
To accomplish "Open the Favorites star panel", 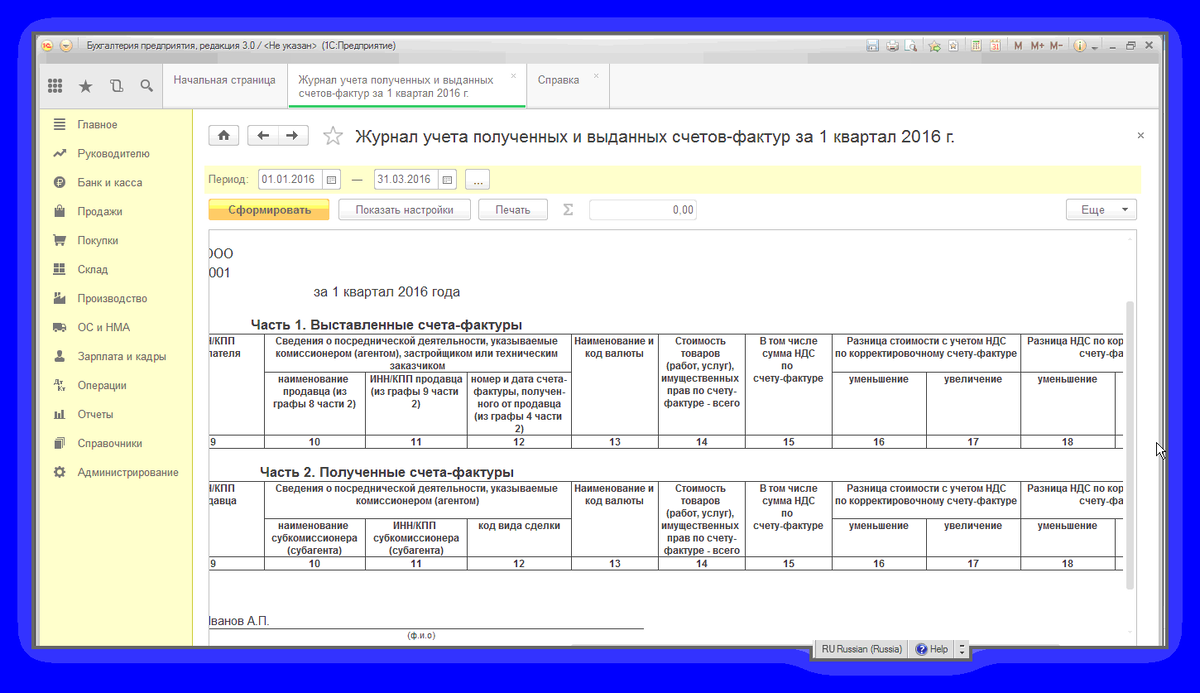I will click(85, 86).
